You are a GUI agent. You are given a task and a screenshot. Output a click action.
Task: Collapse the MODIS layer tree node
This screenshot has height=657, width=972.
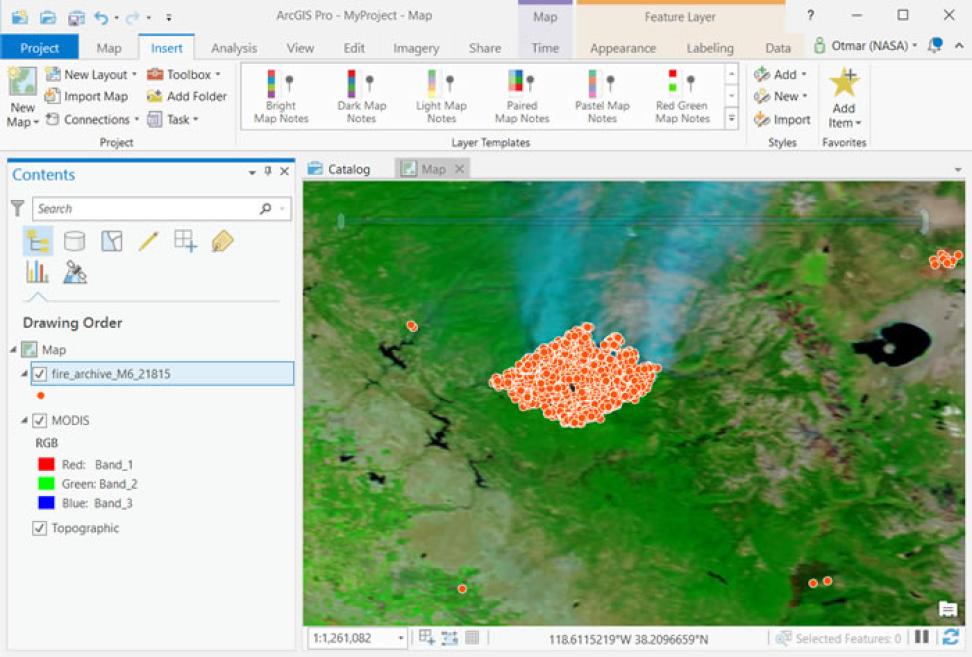pos(24,420)
